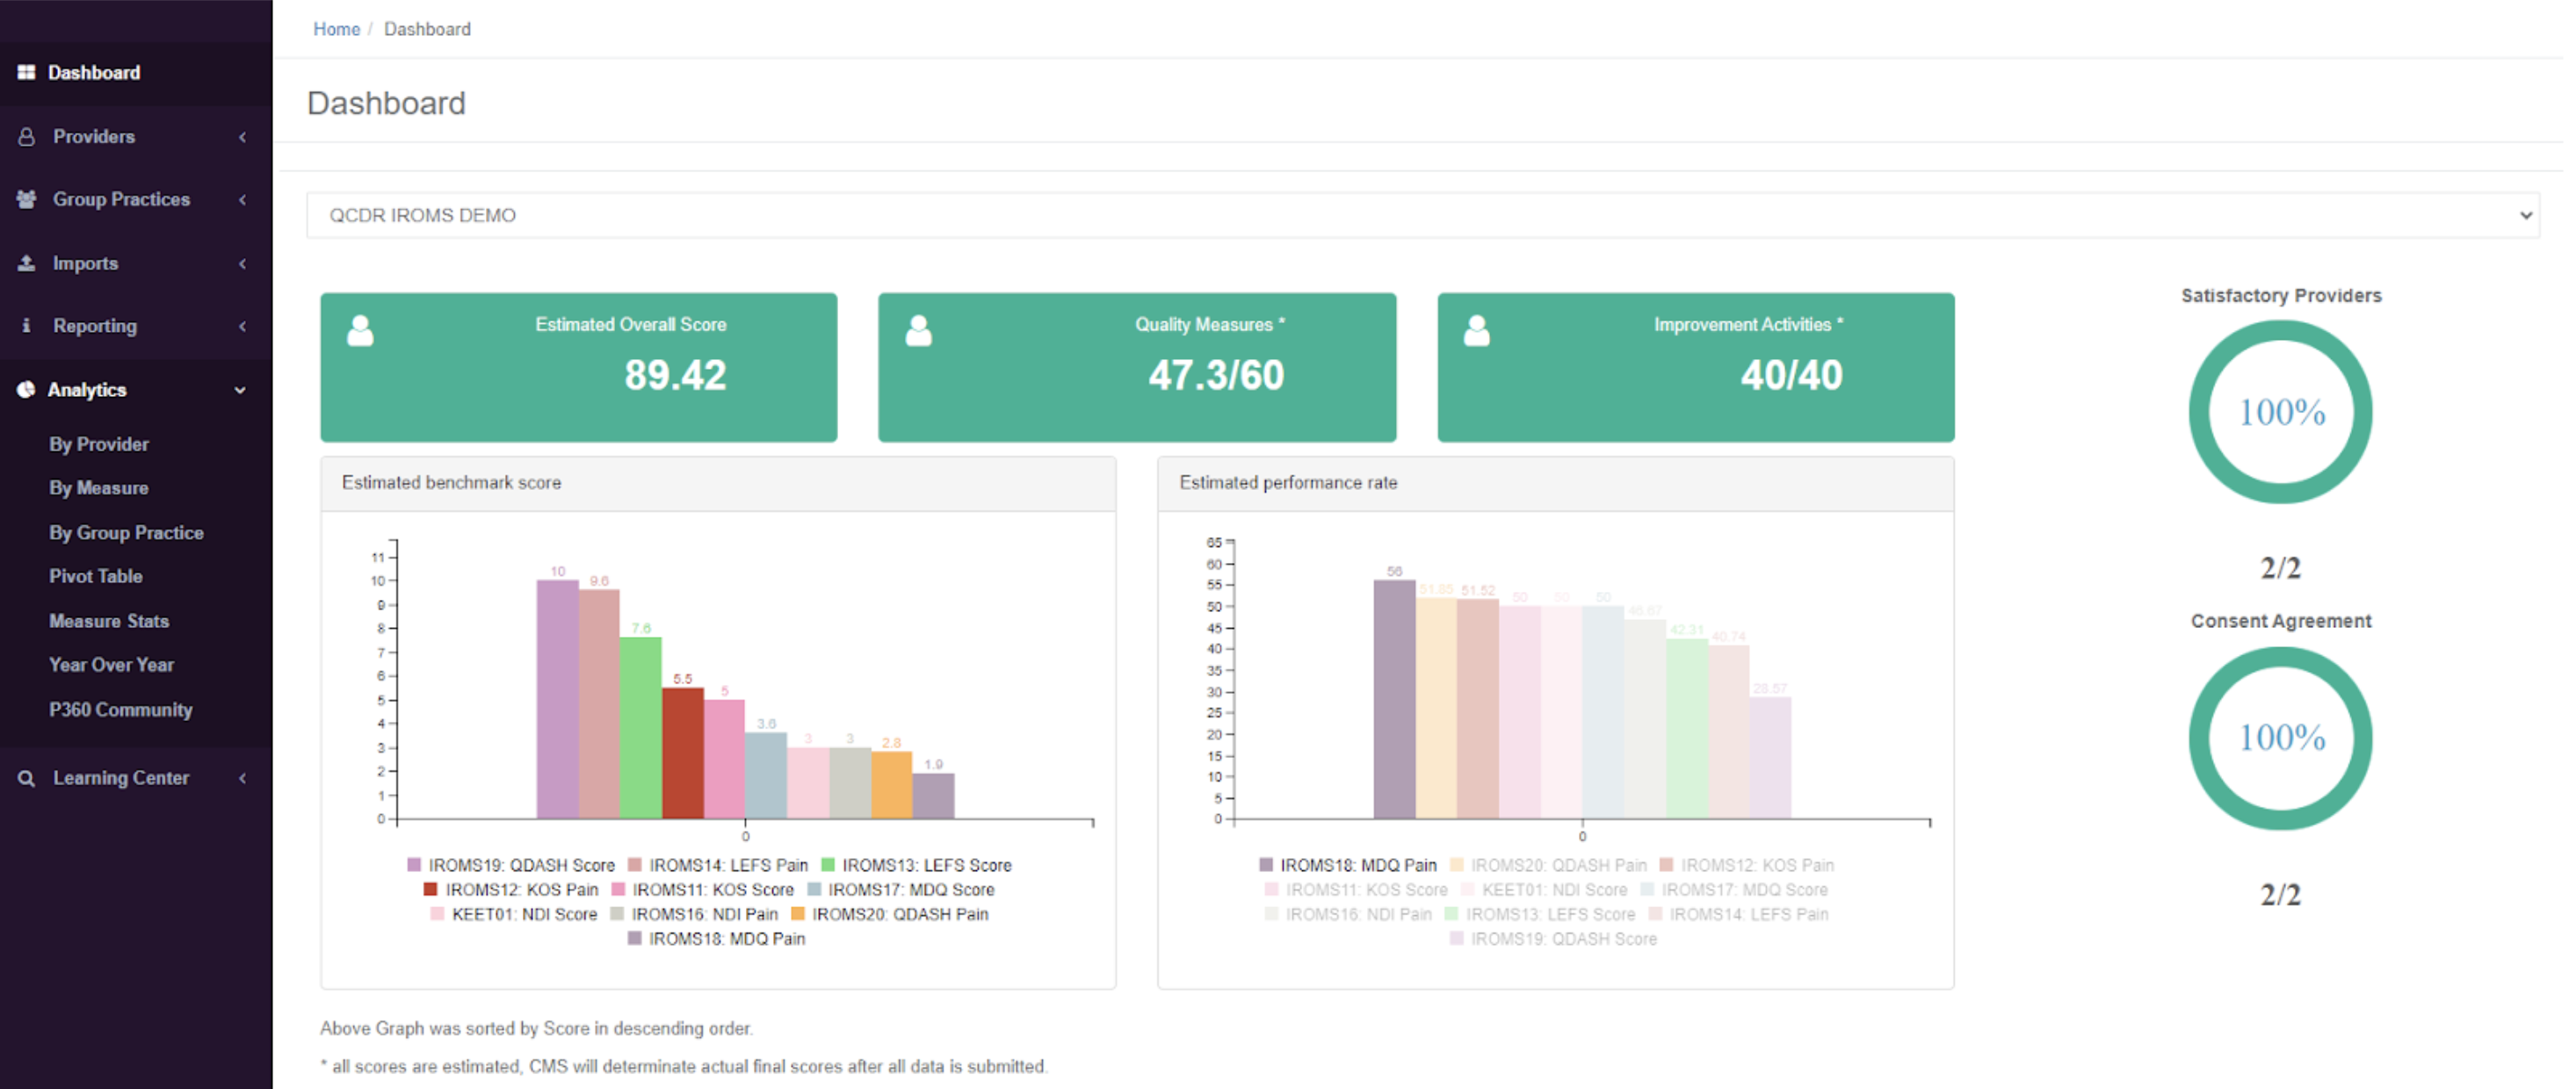This screenshot has height=1089, width=2576.
Task: Click the Dashboard grid icon
Action: (27, 72)
